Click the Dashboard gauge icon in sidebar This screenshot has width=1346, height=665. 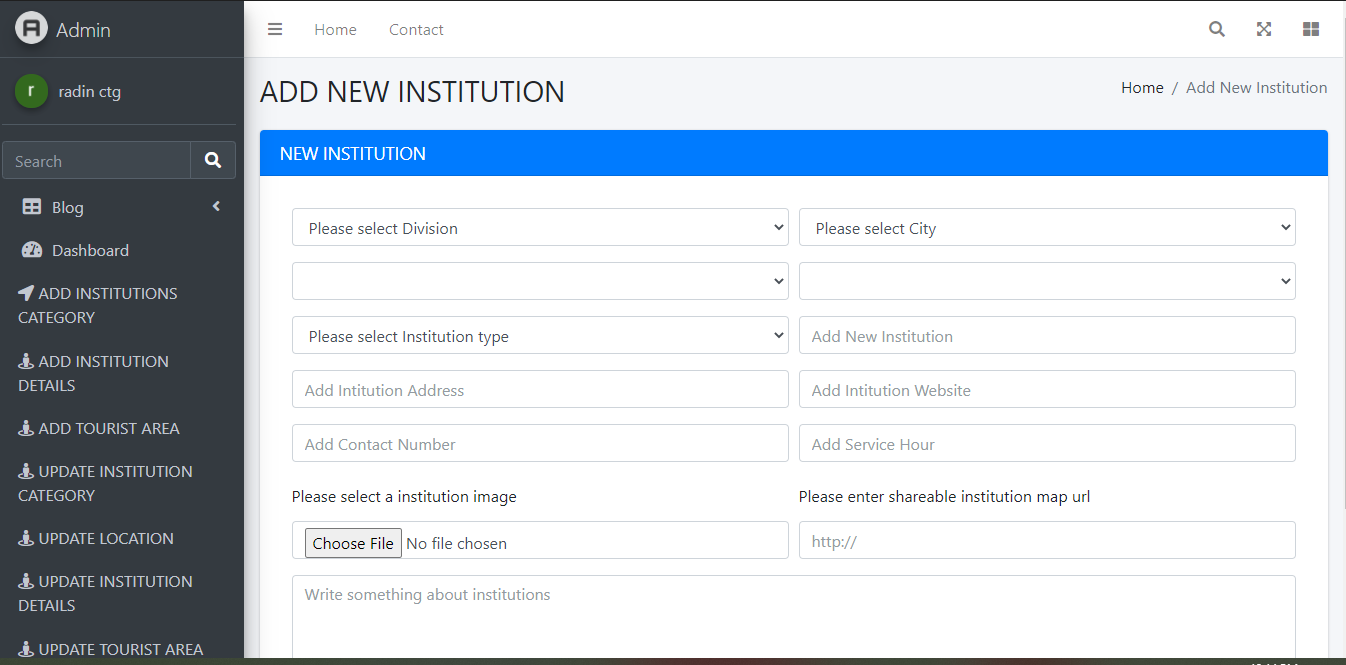(31, 250)
